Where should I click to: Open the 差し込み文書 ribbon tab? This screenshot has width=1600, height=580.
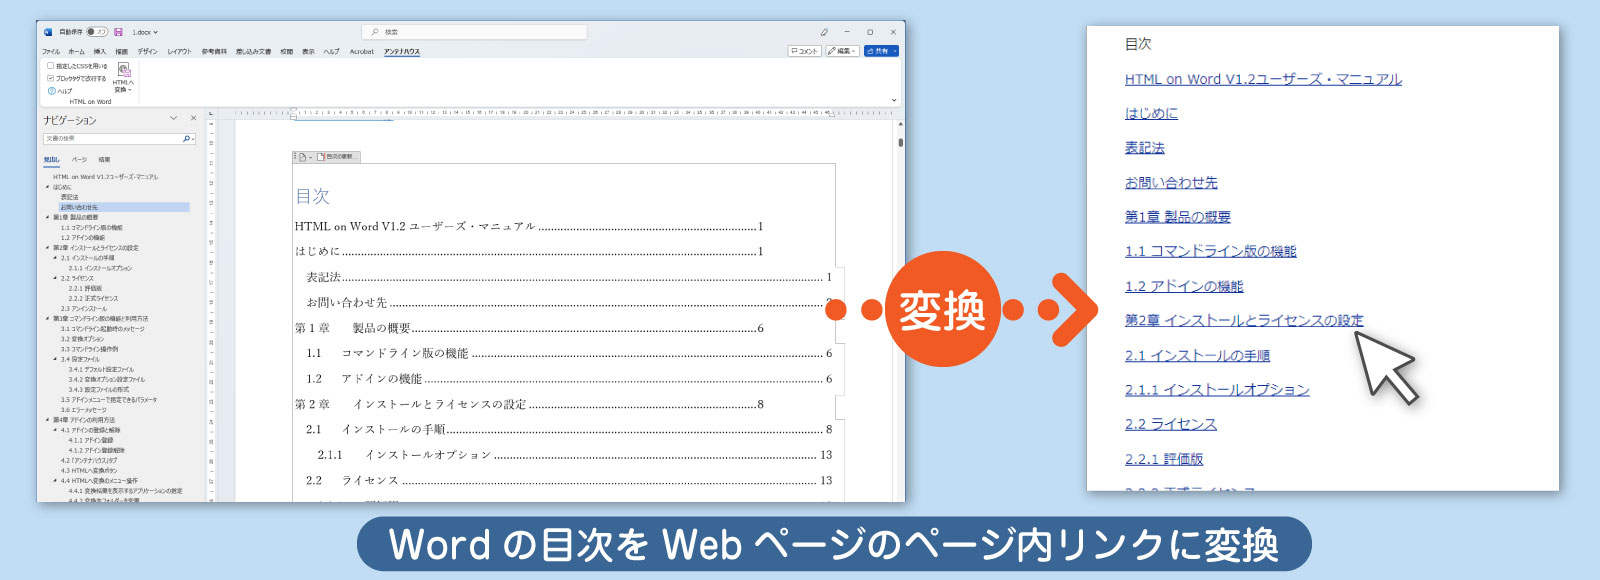coord(253,51)
